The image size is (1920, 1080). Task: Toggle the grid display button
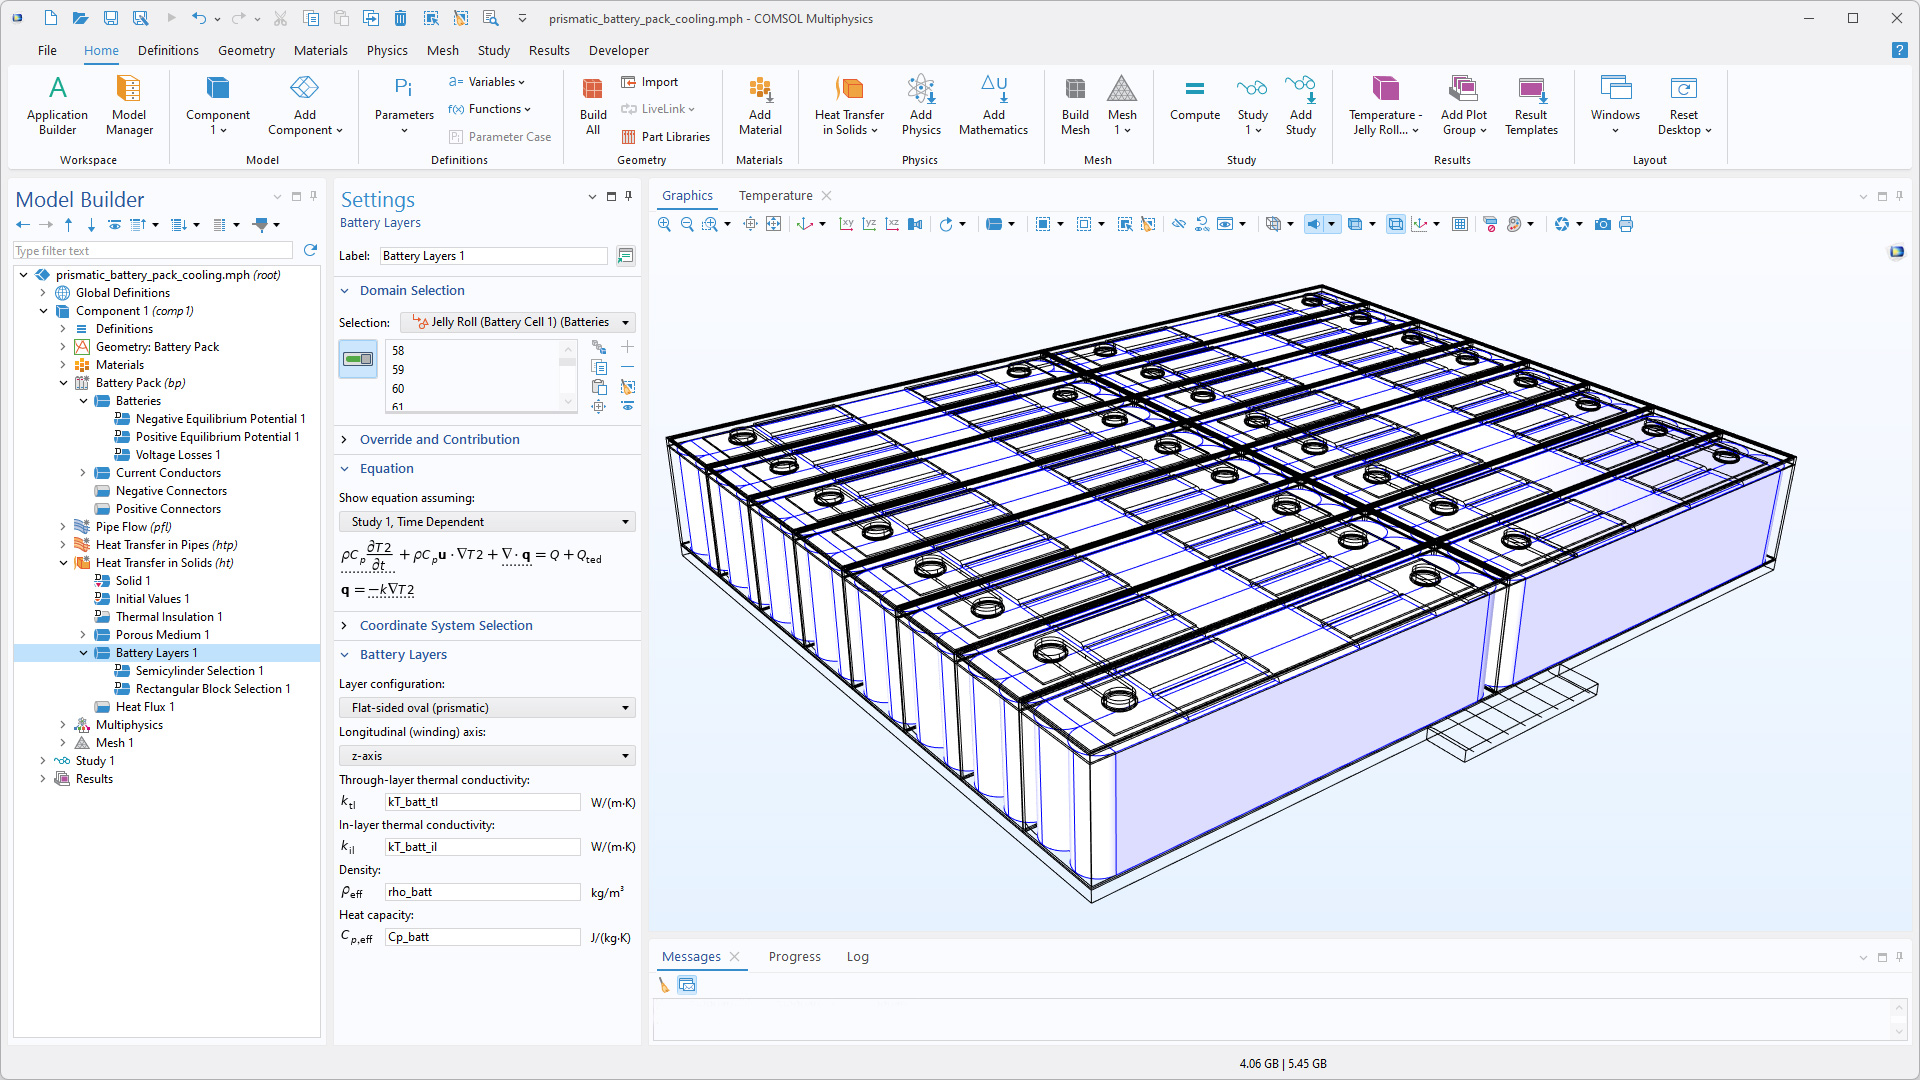pyautogui.click(x=1460, y=224)
